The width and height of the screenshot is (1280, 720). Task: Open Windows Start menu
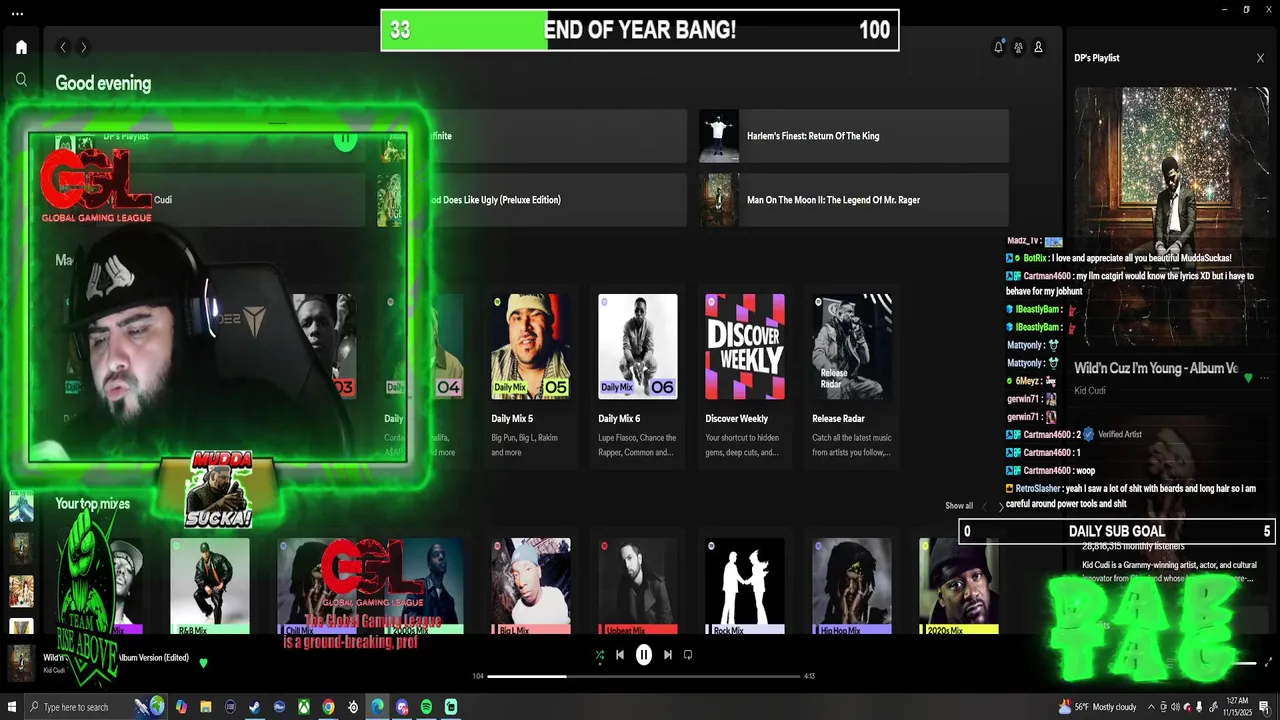[x=12, y=707]
